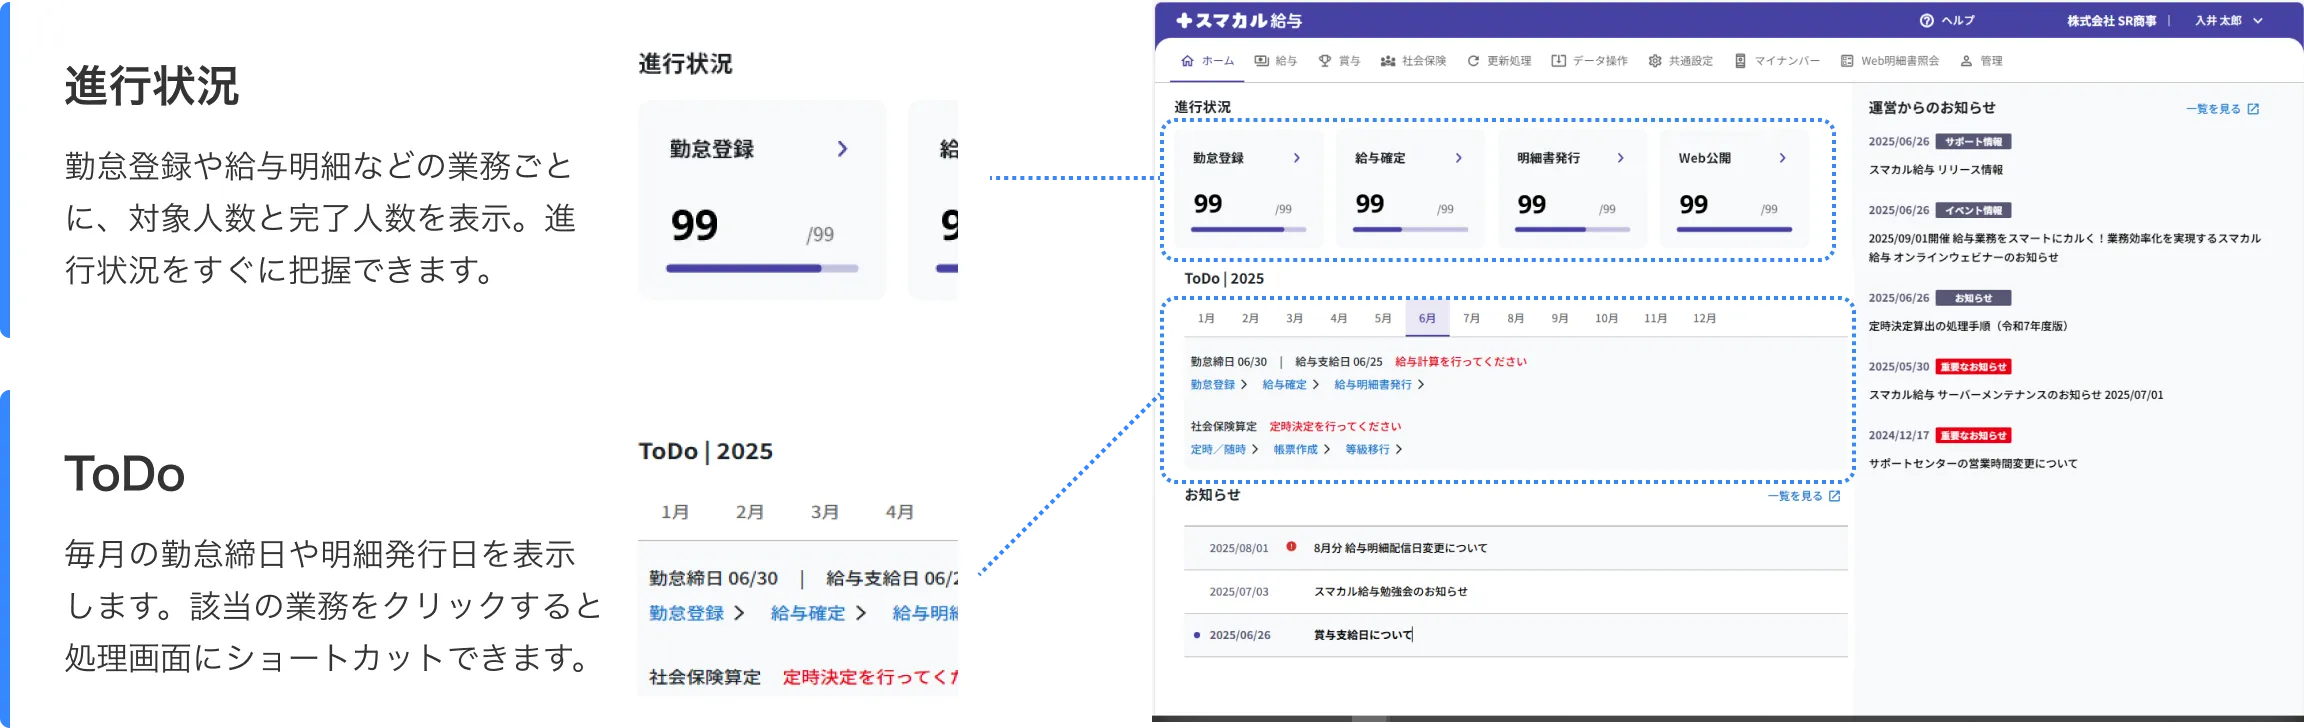Click the サポート情報 tag badge
Screen dimensions: 2304x728
(1973, 142)
